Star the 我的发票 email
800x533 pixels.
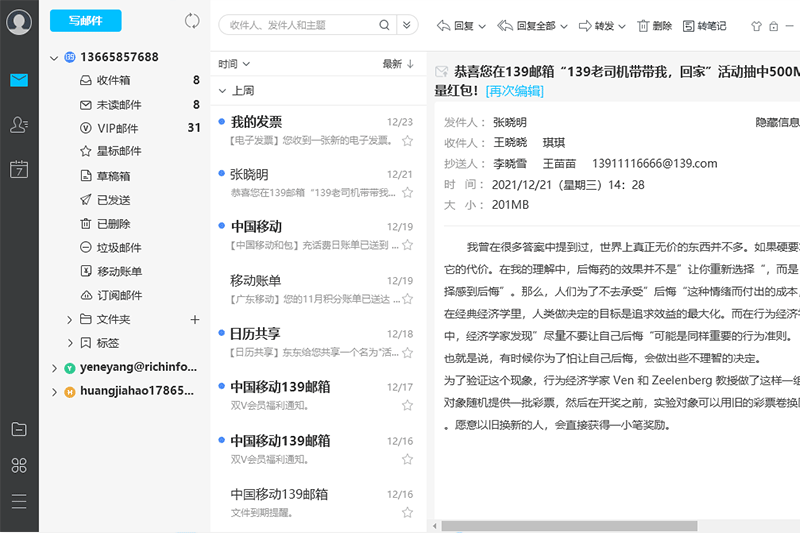[x=407, y=141]
